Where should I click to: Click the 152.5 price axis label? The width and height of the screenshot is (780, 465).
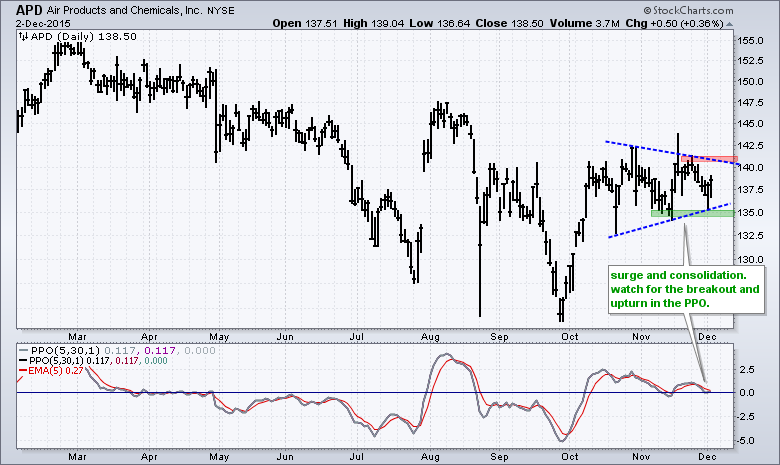pyautogui.click(x=750, y=61)
